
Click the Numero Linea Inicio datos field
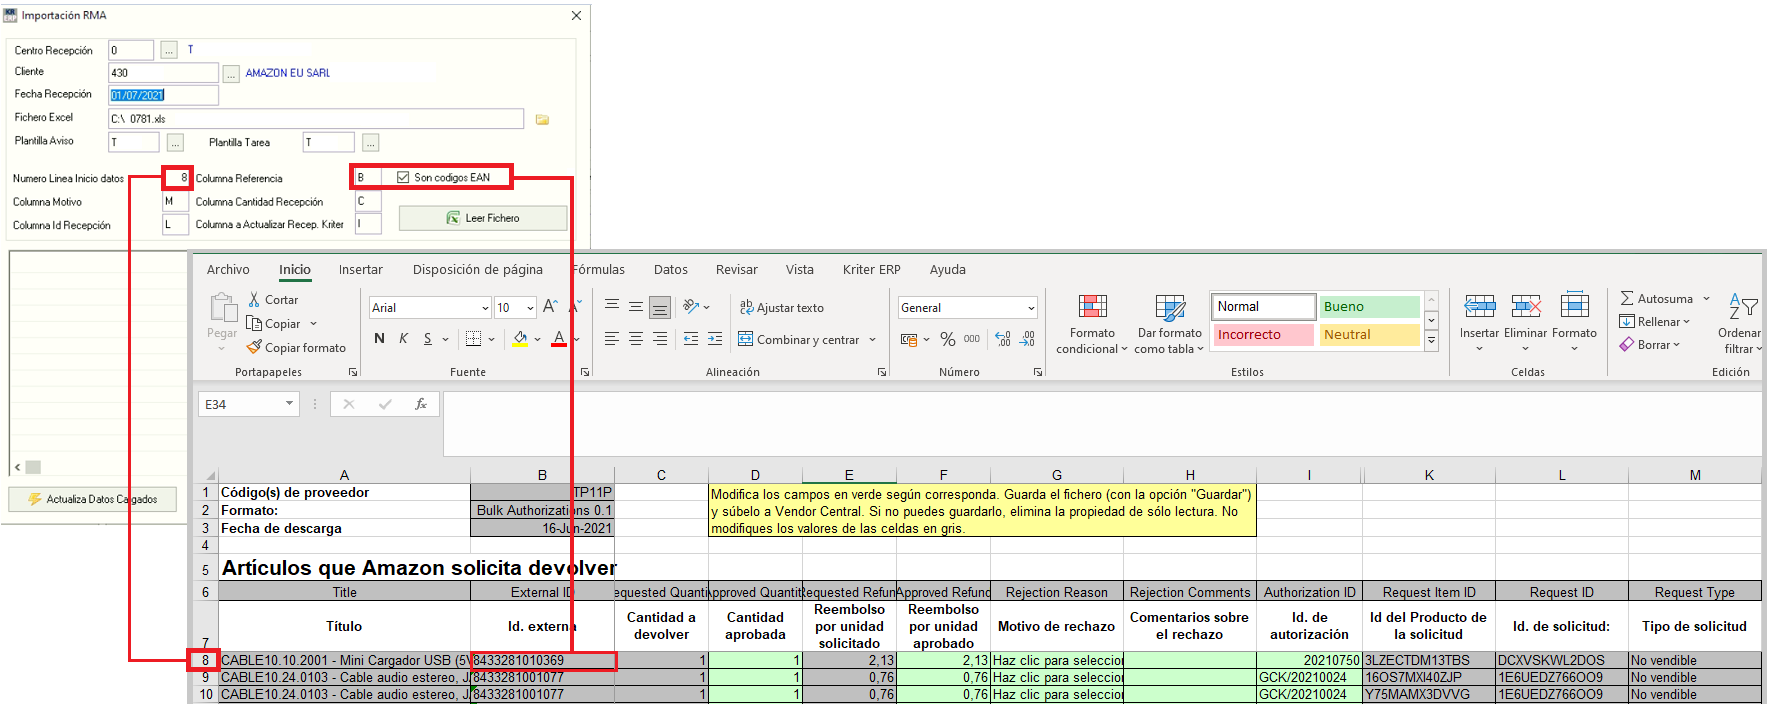(x=177, y=178)
